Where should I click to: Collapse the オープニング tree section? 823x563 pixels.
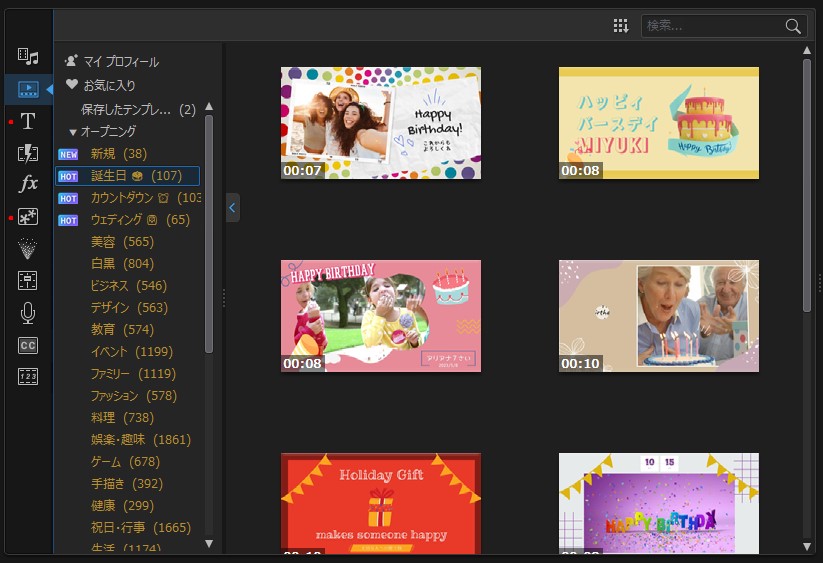[73, 132]
